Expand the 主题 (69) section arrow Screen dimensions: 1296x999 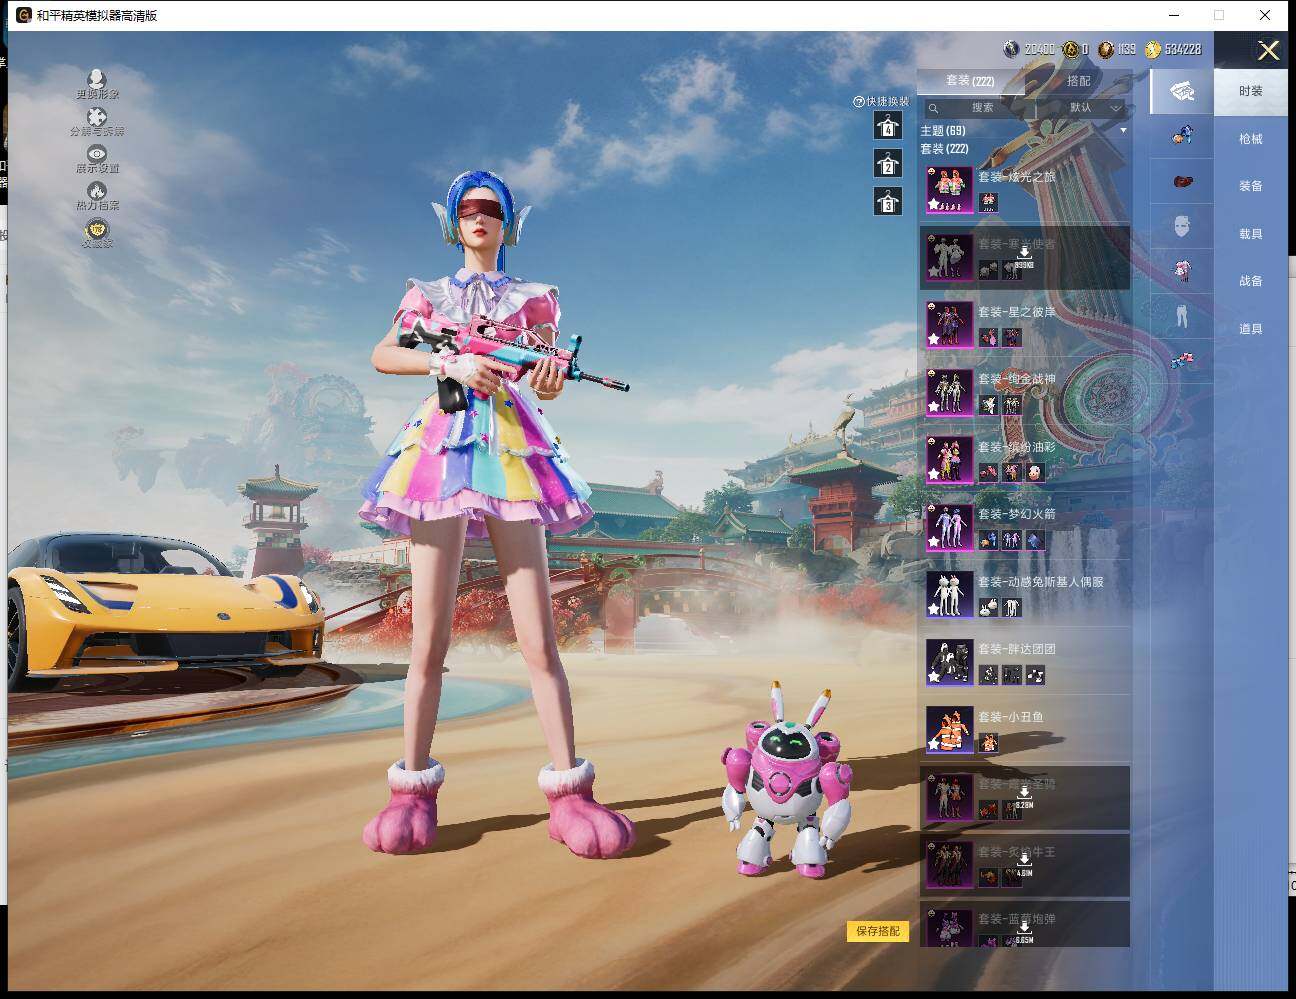pos(1123,131)
